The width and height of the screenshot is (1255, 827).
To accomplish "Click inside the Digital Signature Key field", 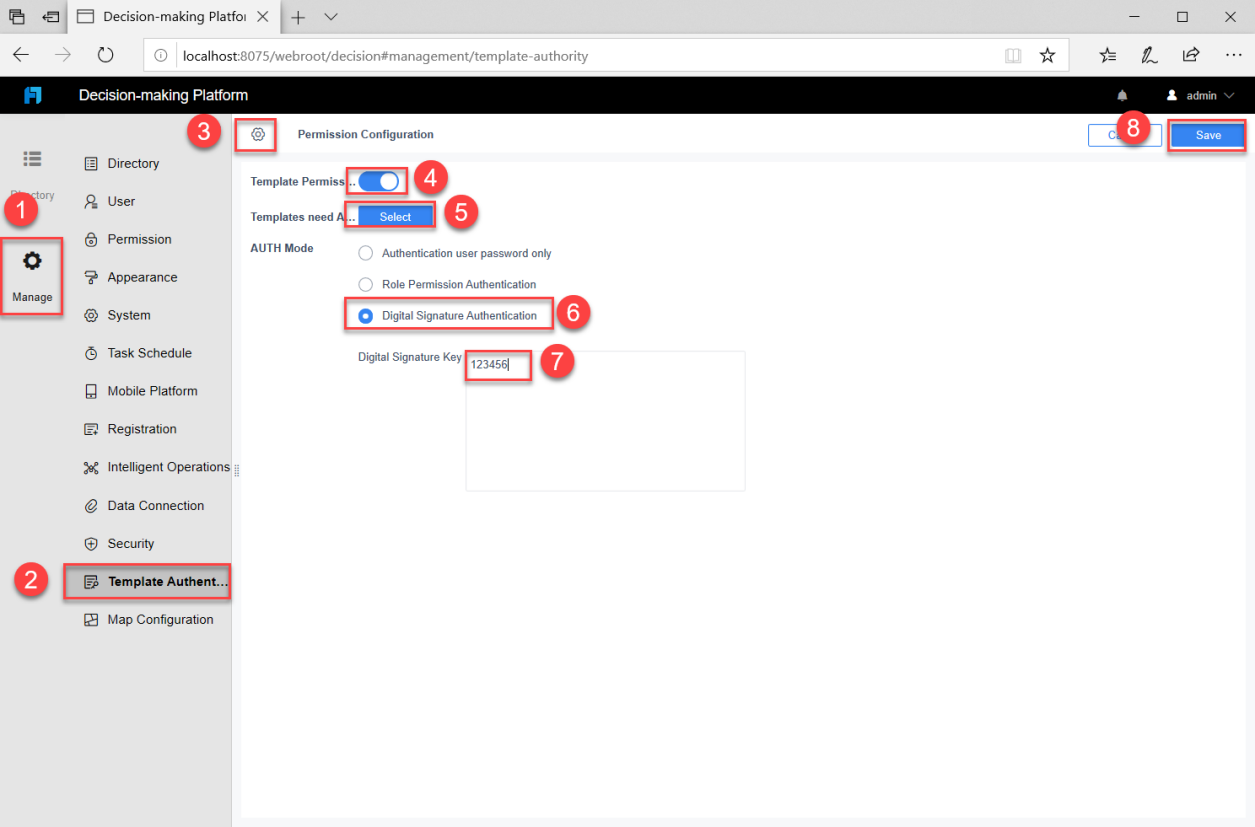I will (x=497, y=365).
